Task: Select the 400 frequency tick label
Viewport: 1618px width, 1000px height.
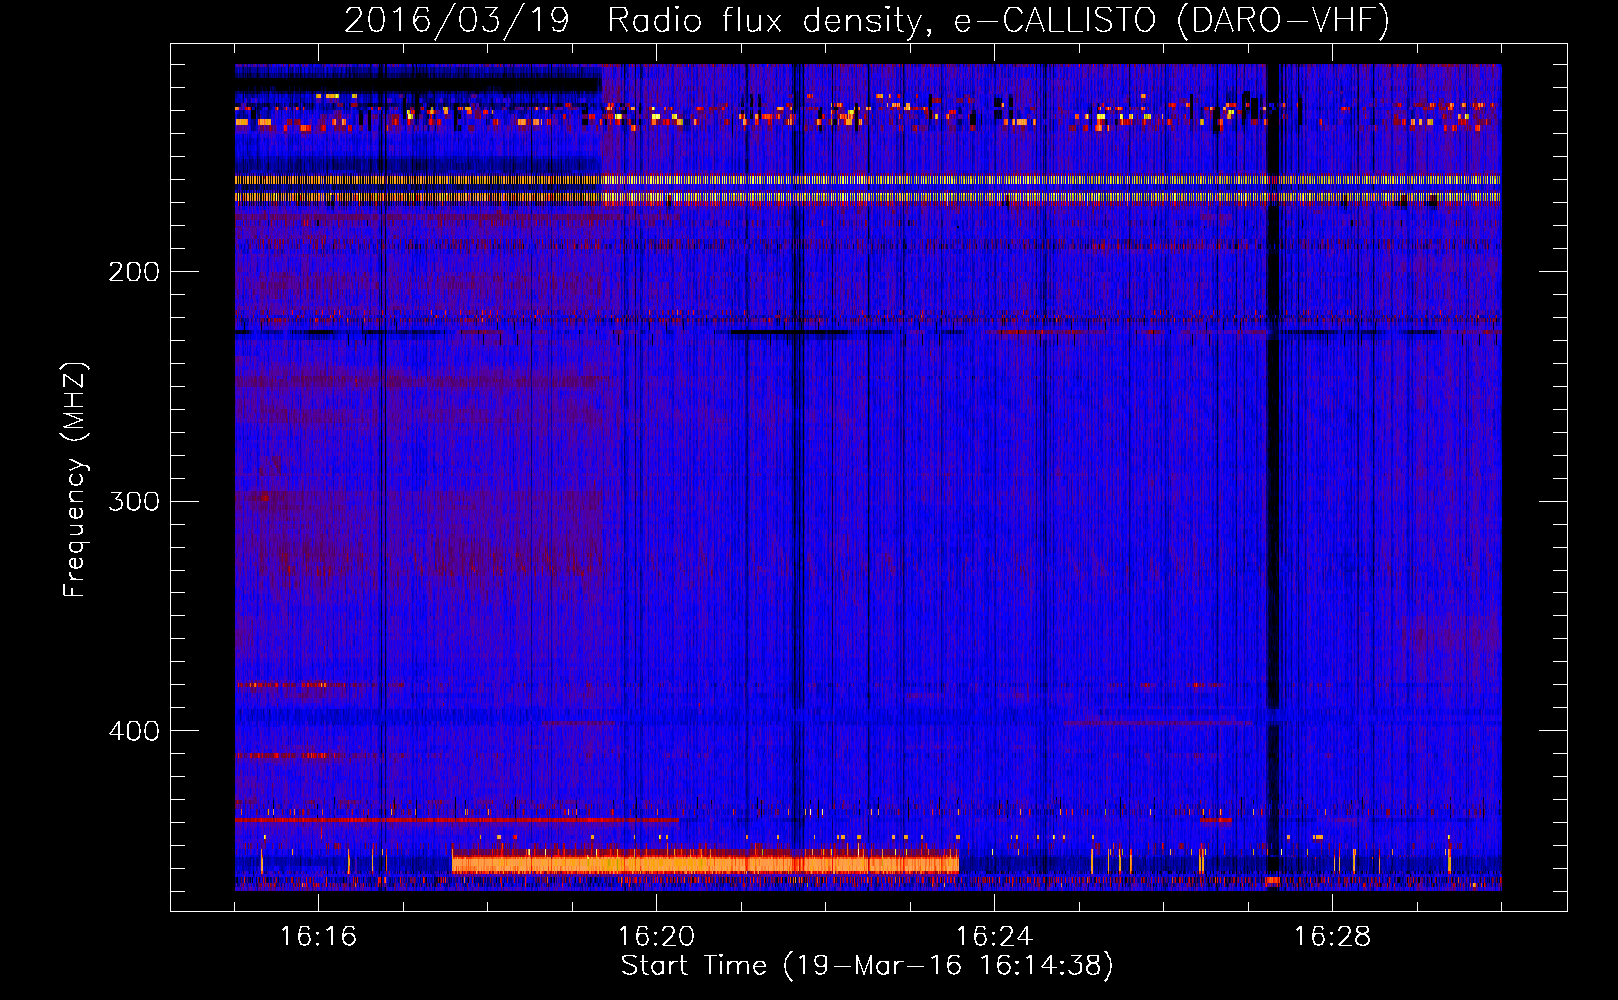Action: (134, 731)
